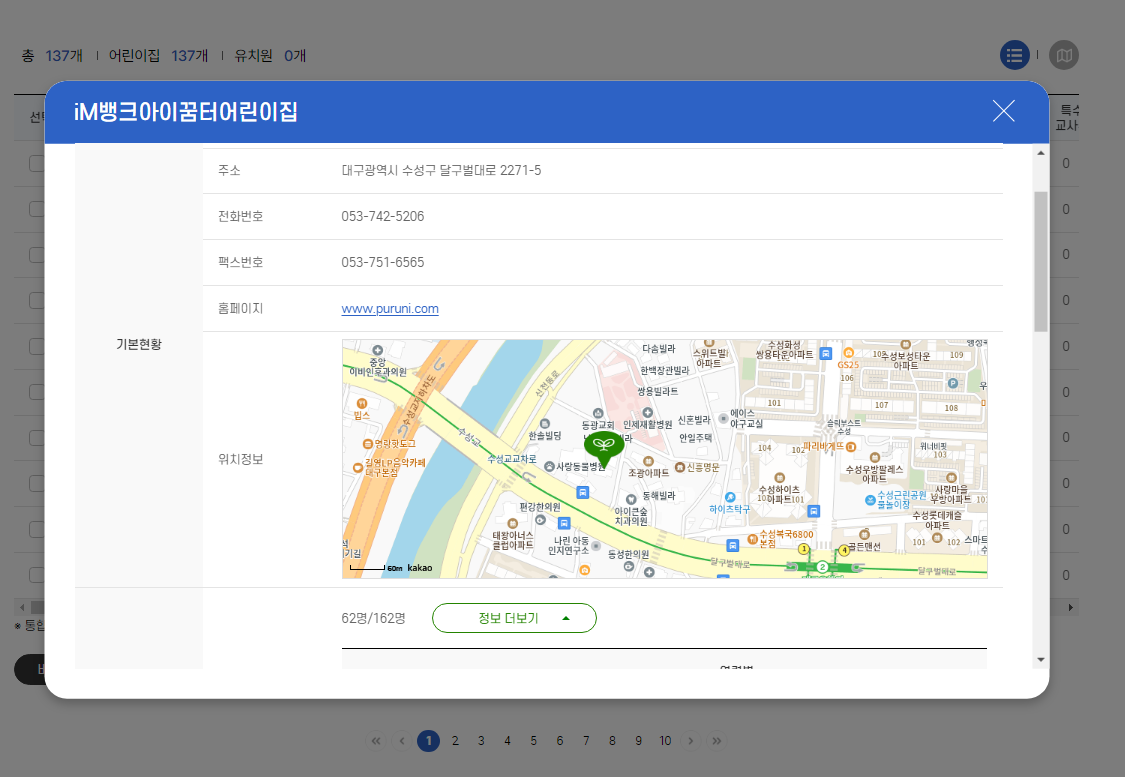The height and width of the screenshot is (777, 1125).
Task: Click the 유치원 0개 count text
Action: [x=270, y=55]
